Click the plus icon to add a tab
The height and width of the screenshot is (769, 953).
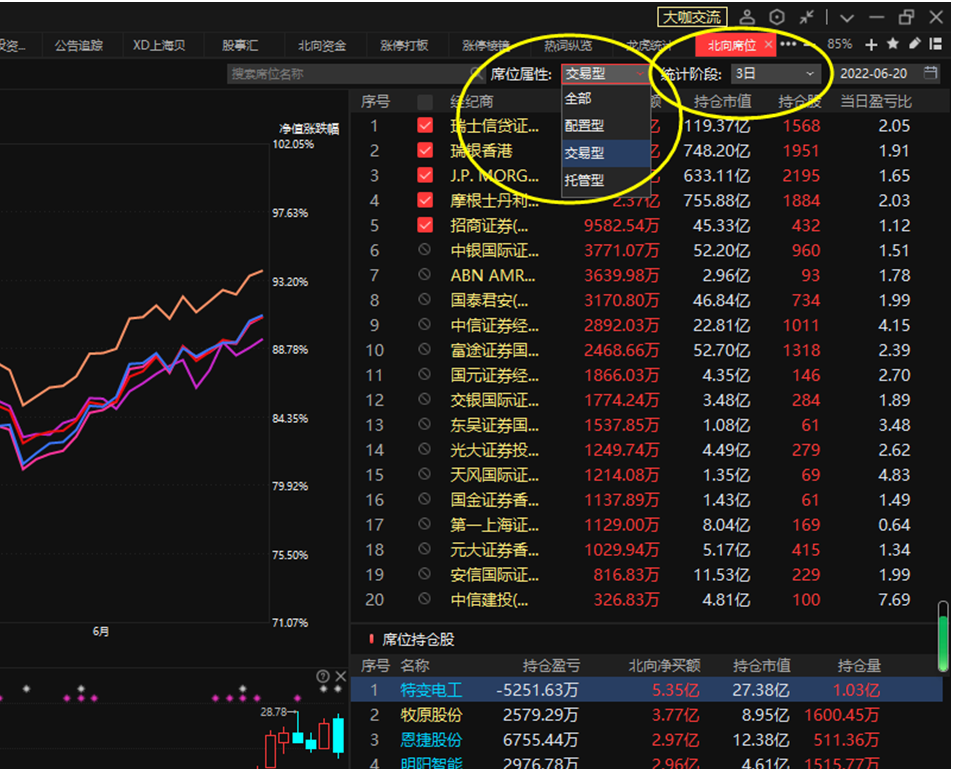point(871,44)
